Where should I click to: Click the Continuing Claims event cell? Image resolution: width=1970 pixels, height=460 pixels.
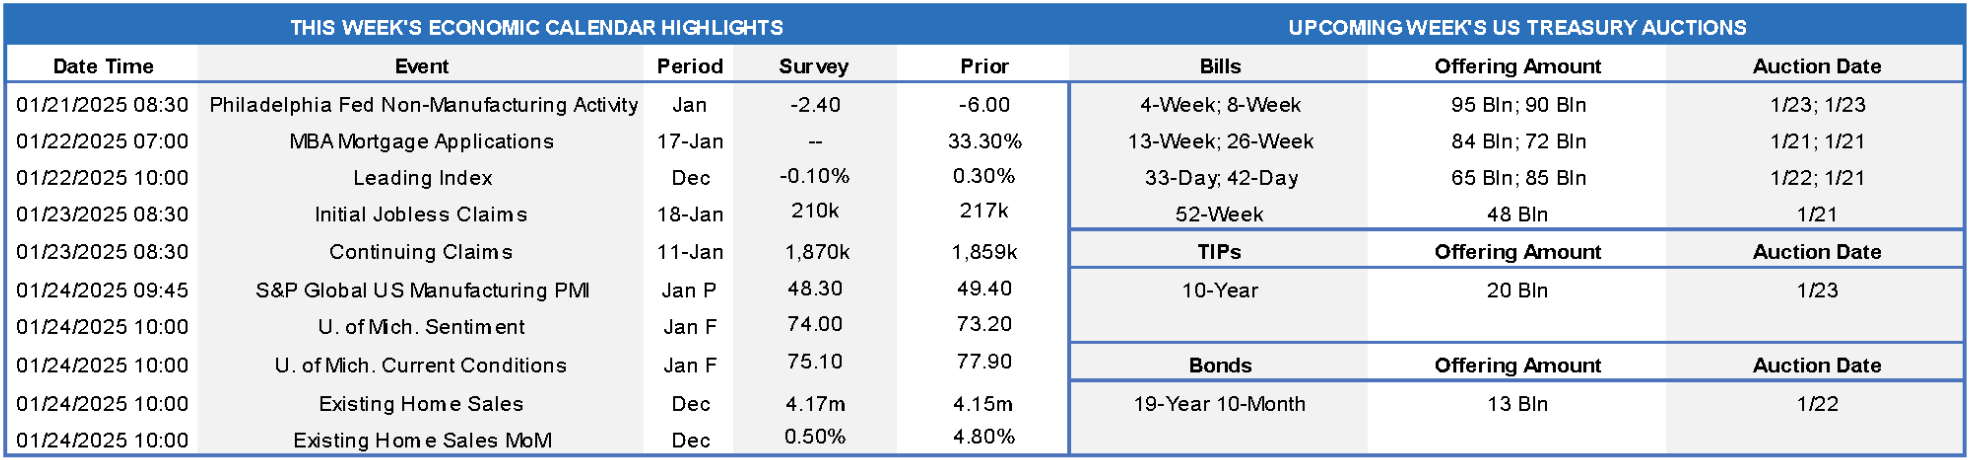coord(421,252)
